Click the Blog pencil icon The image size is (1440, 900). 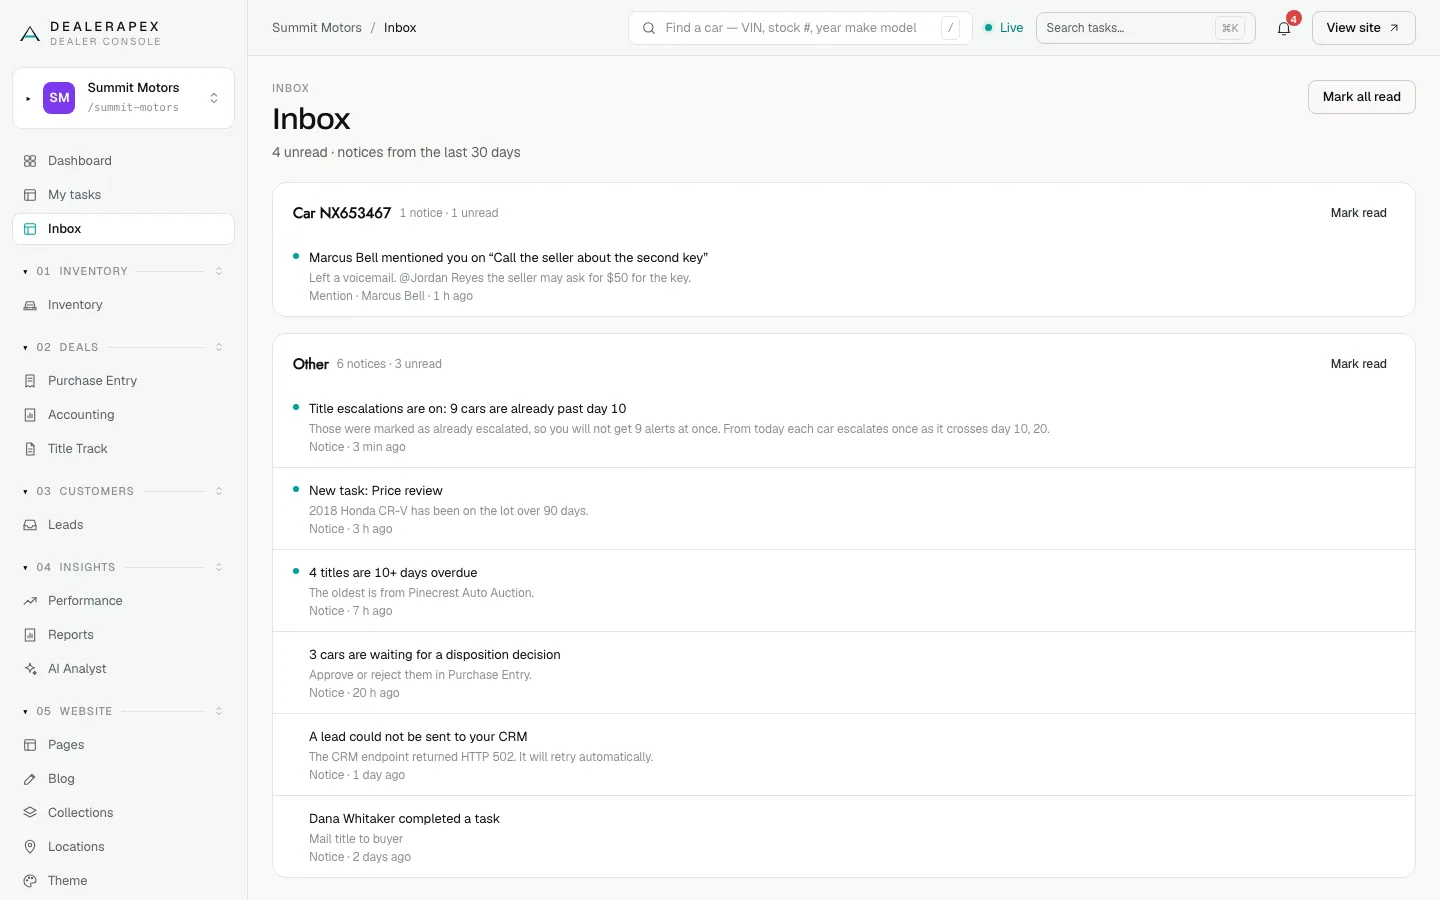tap(30, 779)
